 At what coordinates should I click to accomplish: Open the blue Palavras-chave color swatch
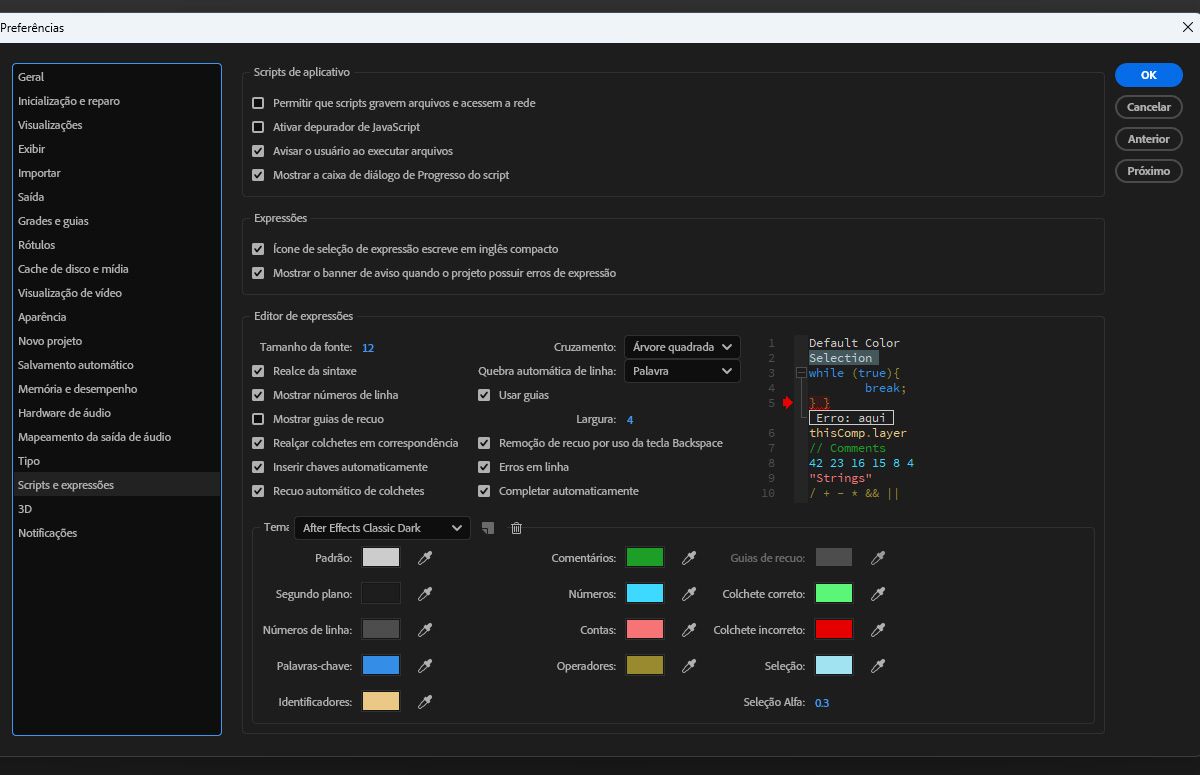(x=381, y=666)
